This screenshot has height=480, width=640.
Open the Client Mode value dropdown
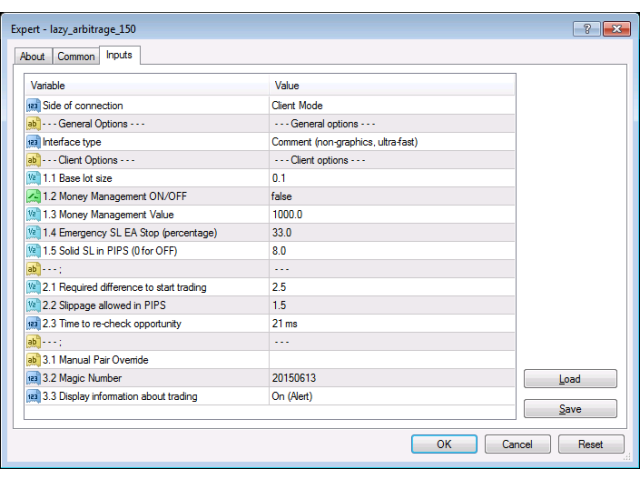coord(391,105)
